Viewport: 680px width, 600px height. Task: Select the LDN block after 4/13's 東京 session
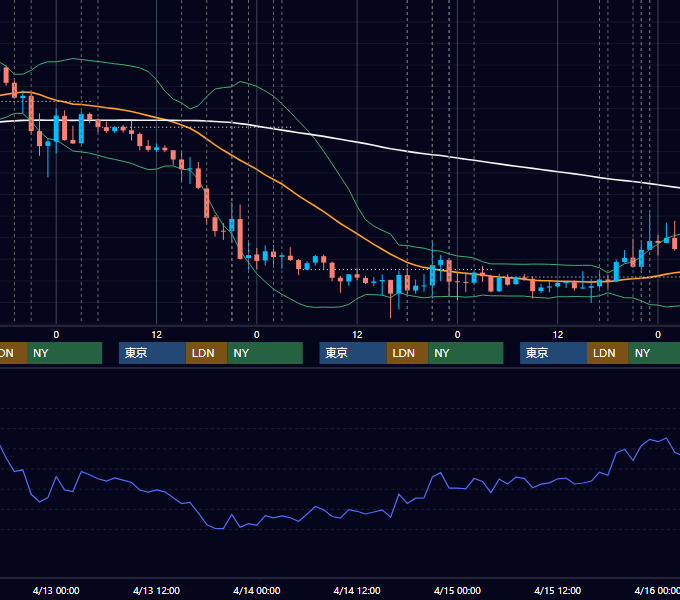206,353
